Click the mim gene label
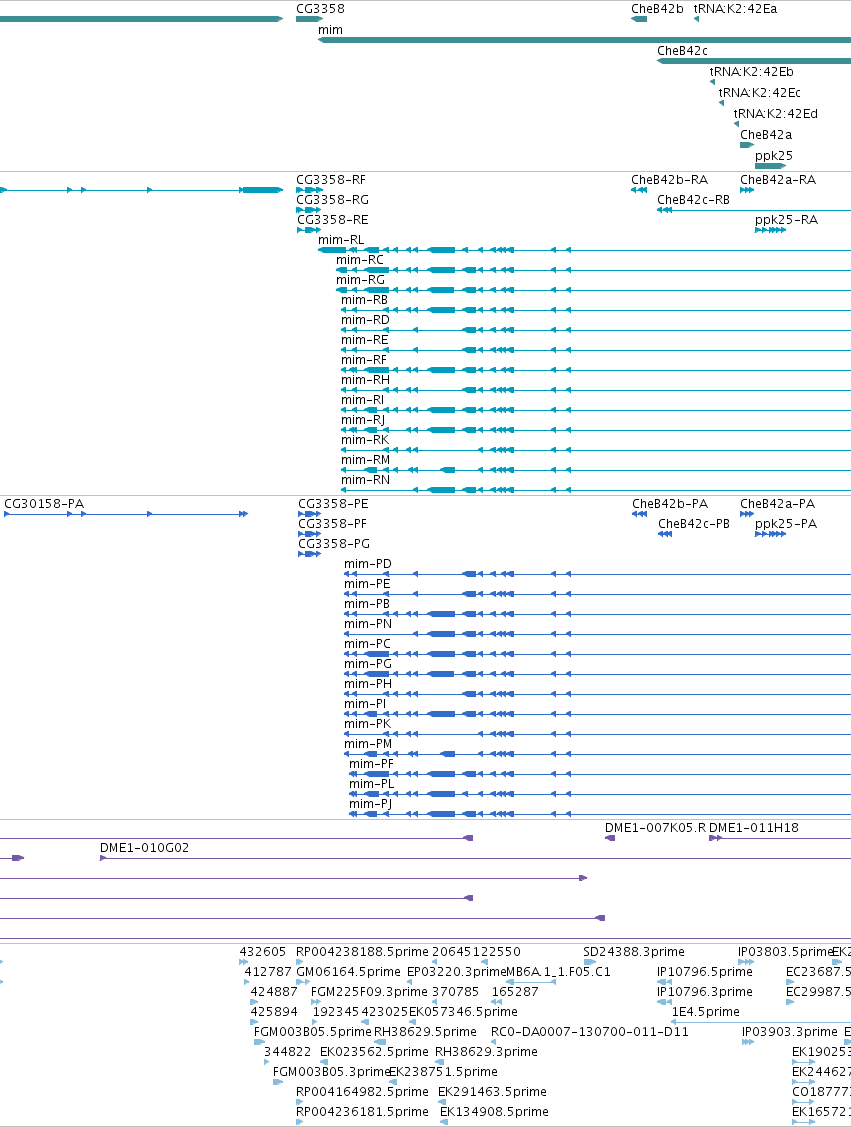The image size is (851, 1127). tap(330, 29)
